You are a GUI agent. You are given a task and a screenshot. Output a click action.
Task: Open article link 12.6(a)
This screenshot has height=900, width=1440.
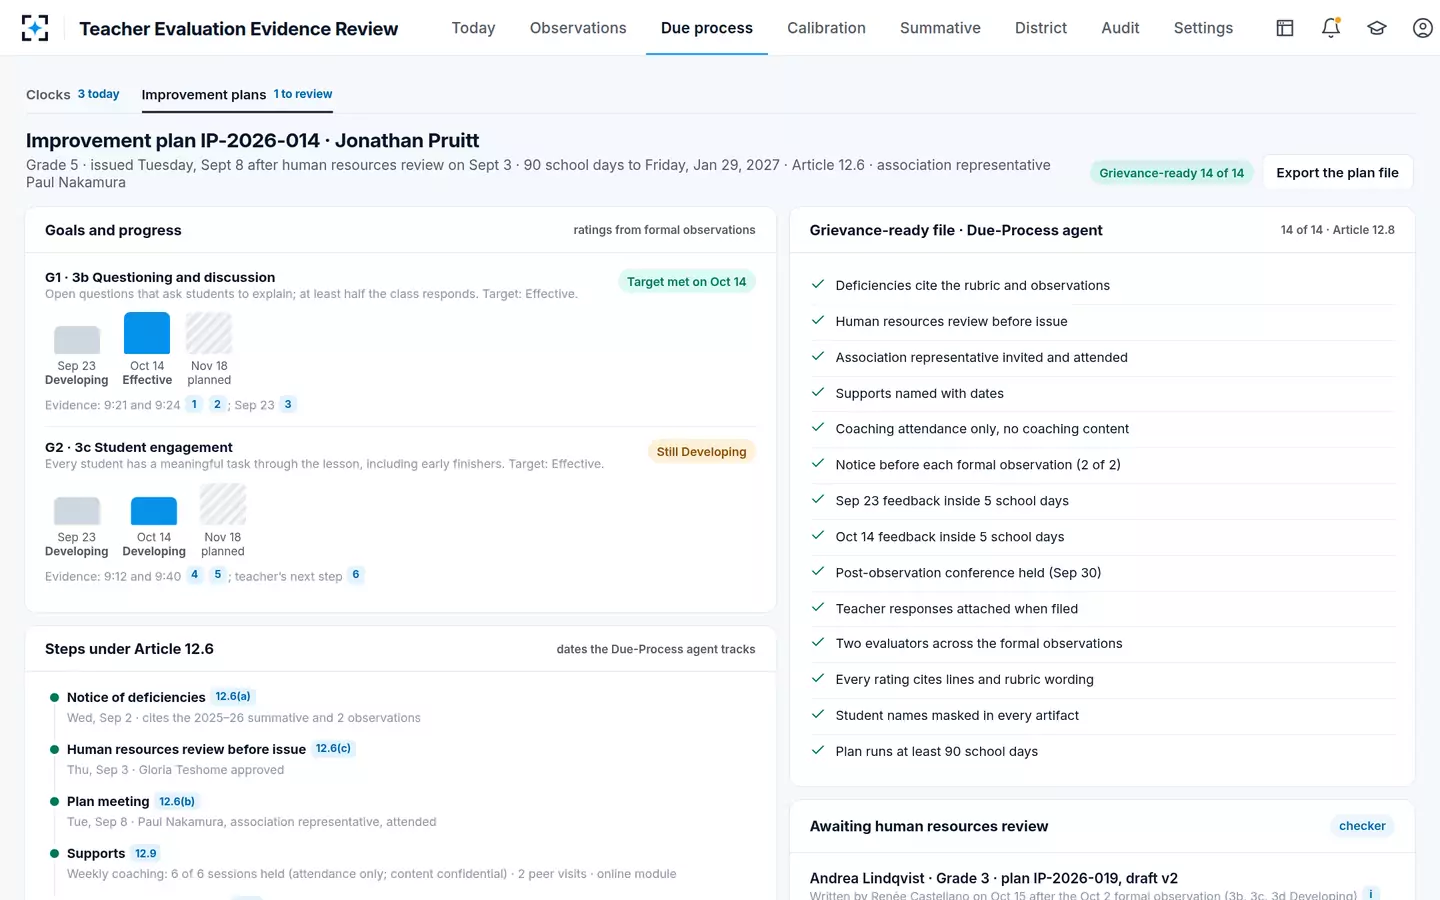(233, 696)
